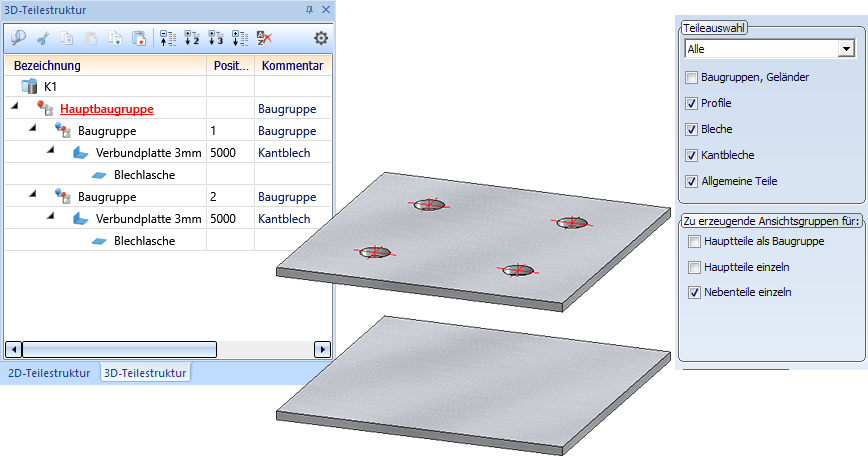868x456 pixels.
Task: Enable Hauptteile einzeln checkbox
Action: pos(694,268)
